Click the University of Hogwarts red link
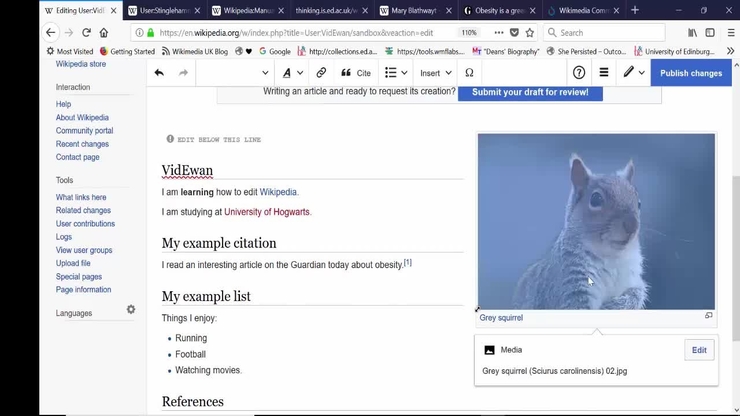This screenshot has height=416, width=740. pyautogui.click(x=267, y=212)
